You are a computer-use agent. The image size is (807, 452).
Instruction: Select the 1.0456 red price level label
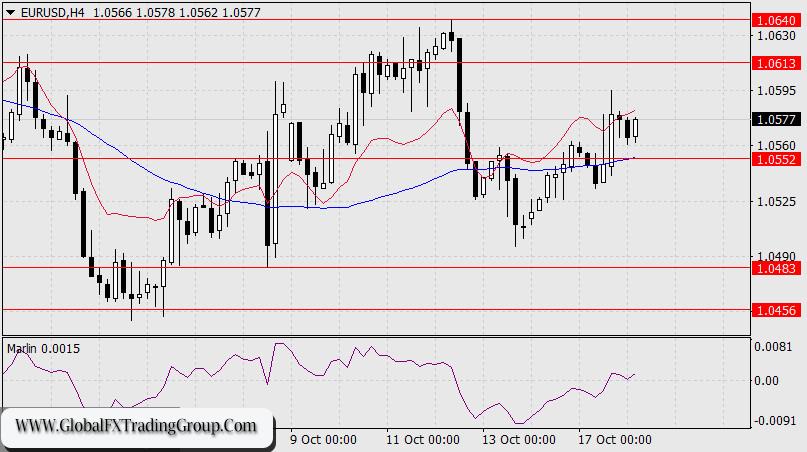[x=777, y=310]
